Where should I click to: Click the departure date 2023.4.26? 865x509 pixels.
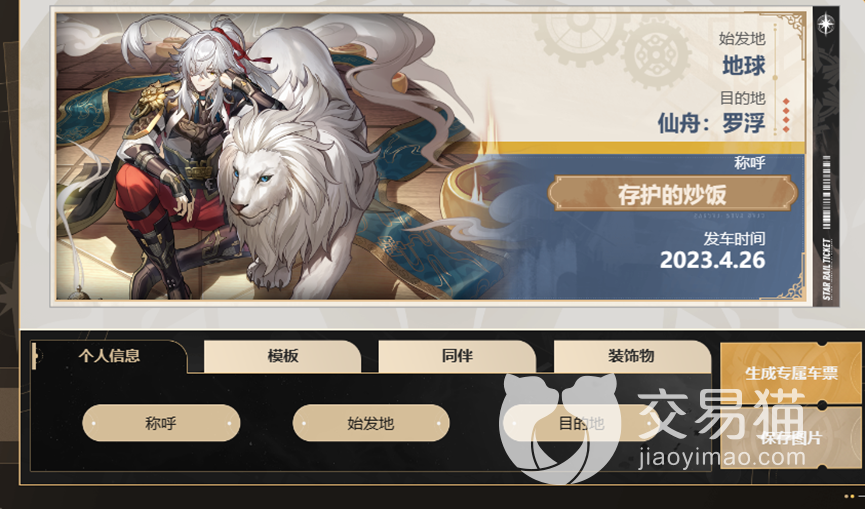(x=712, y=260)
